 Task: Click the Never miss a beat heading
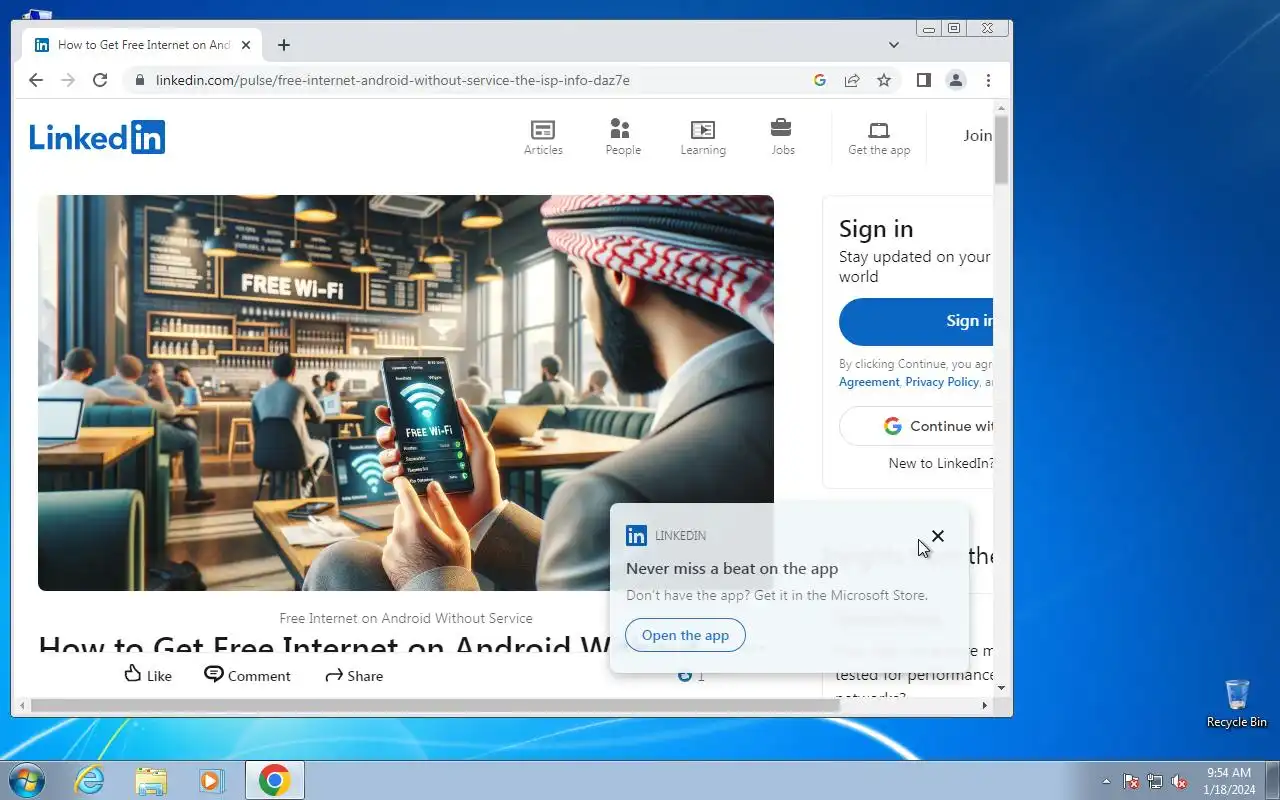tap(732, 568)
